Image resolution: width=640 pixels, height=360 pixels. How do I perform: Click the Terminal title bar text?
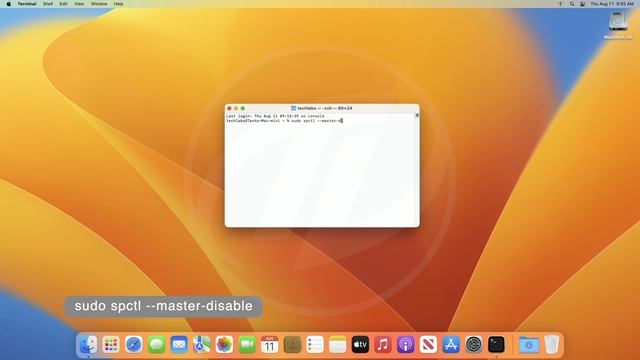coord(324,108)
